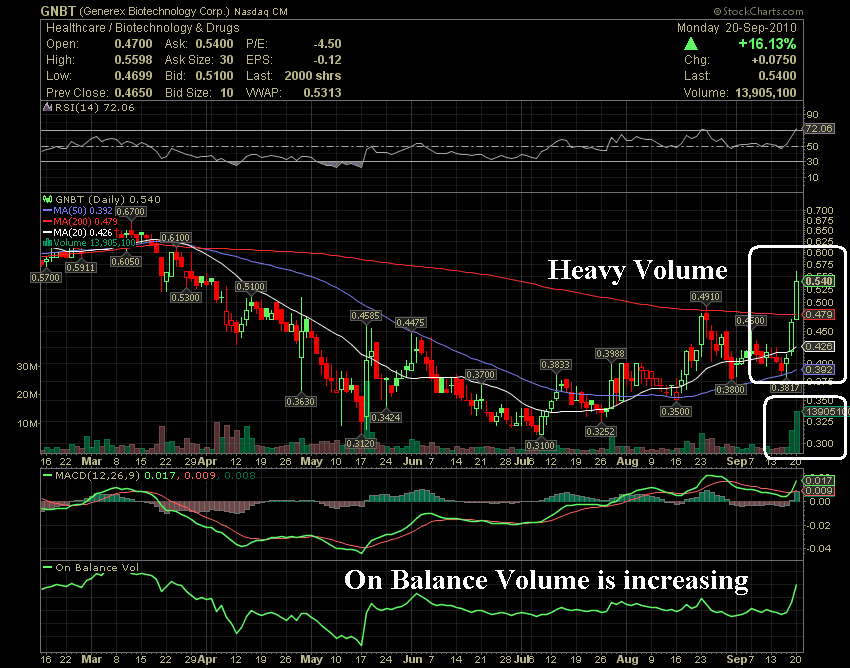This screenshot has width=850, height=668.
Task: Click the candlestick icon beside GNBT (Daily)
Action: point(47,200)
